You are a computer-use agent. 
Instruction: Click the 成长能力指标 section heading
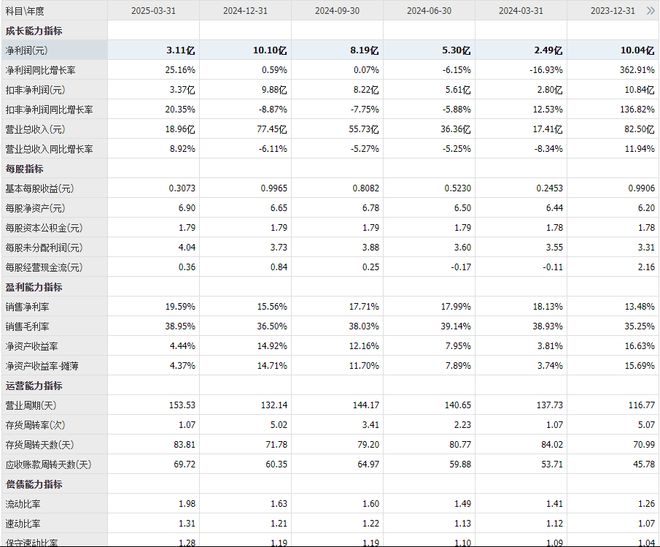coord(34,31)
